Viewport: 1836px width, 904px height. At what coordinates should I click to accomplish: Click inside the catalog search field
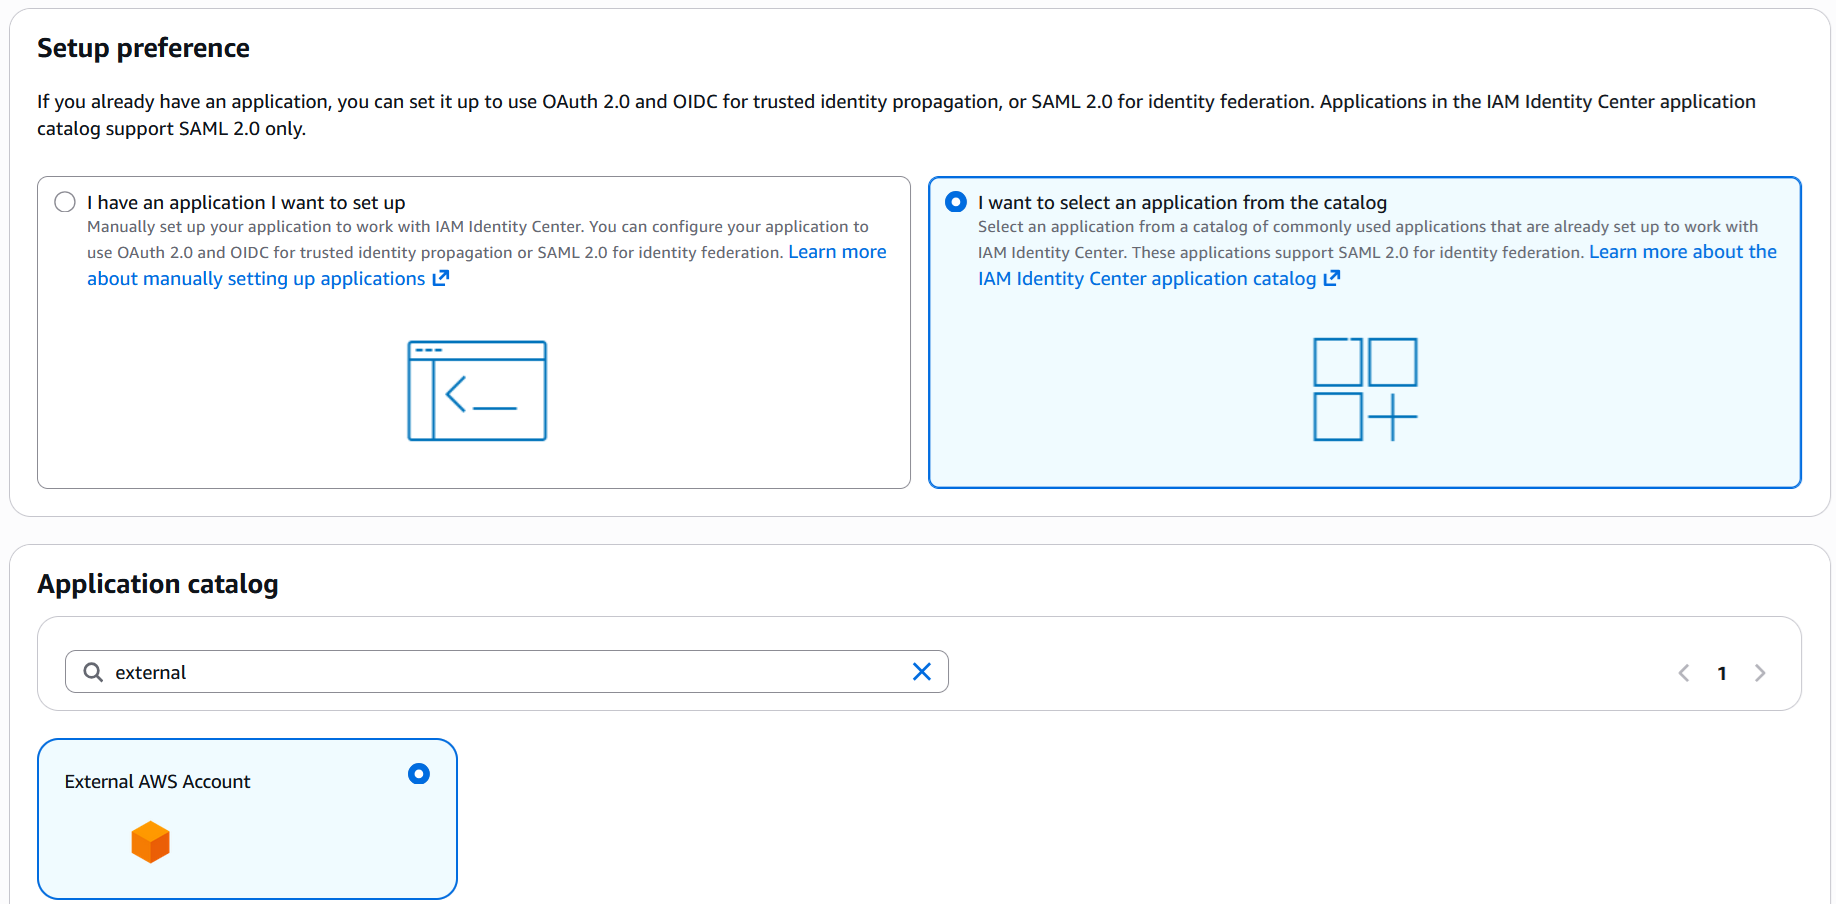pyautogui.click(x=500, y=672)
